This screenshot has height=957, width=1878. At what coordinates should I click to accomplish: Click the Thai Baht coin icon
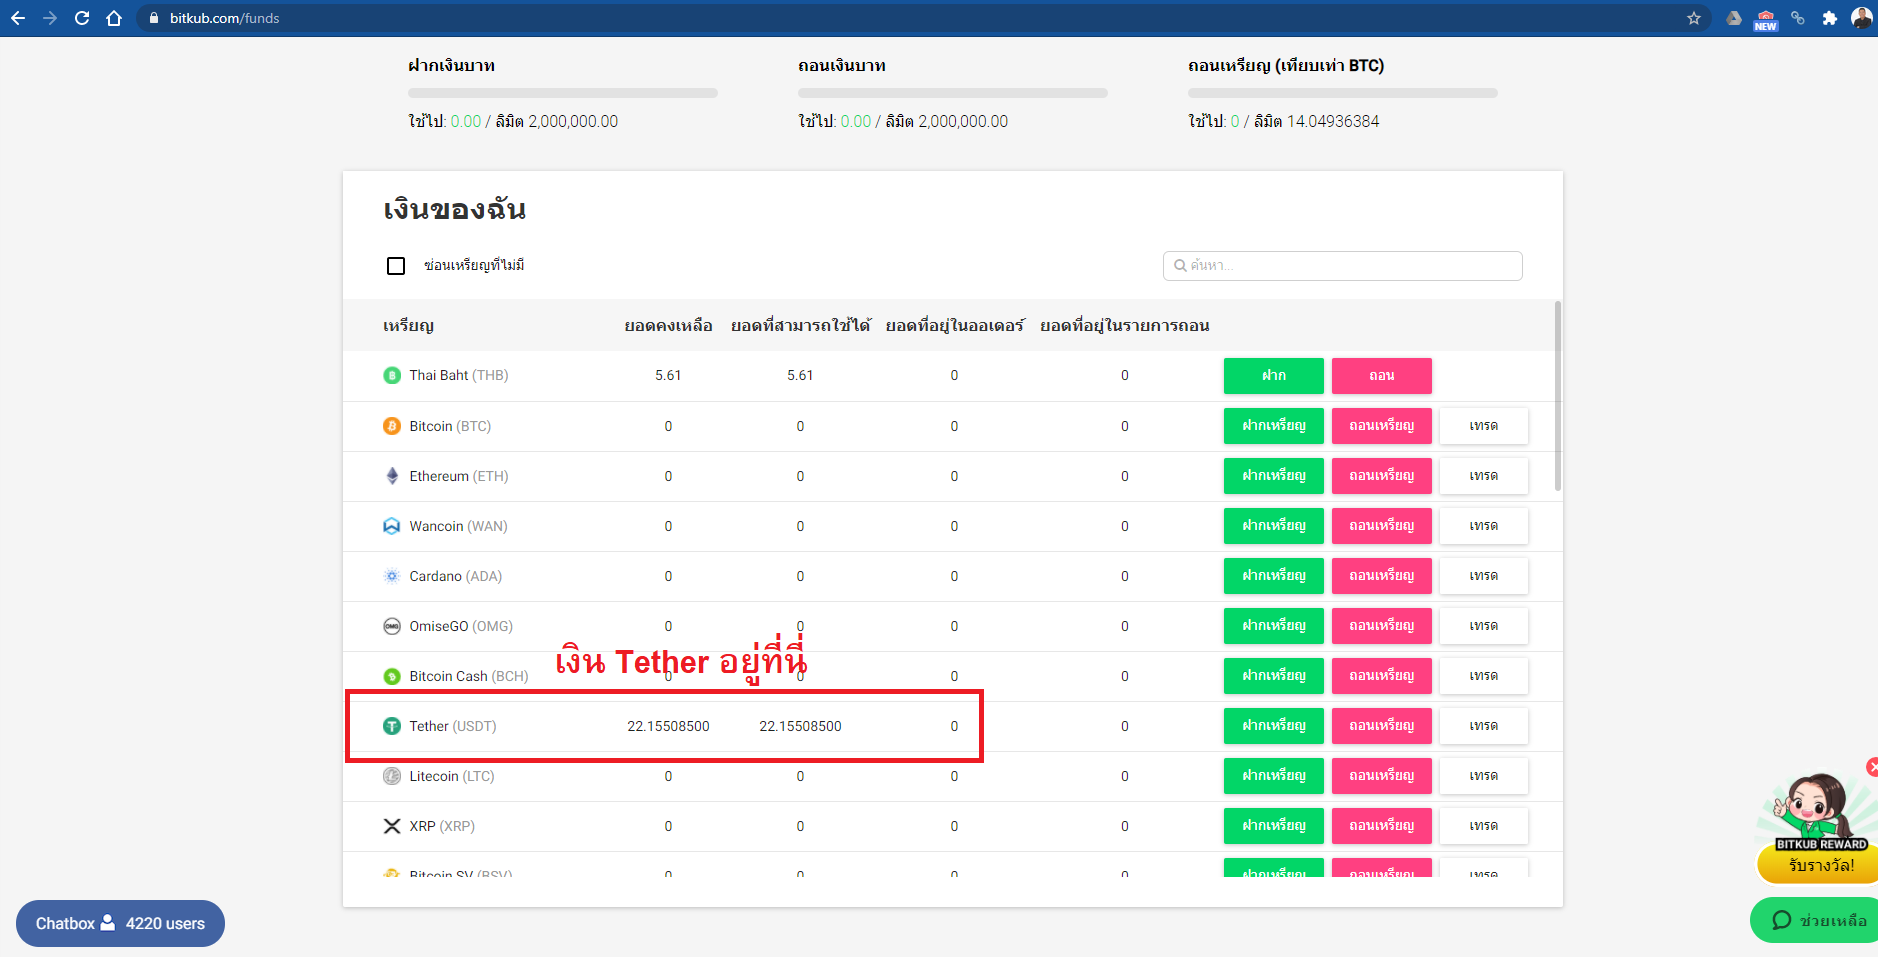click(x=392, y=376)
